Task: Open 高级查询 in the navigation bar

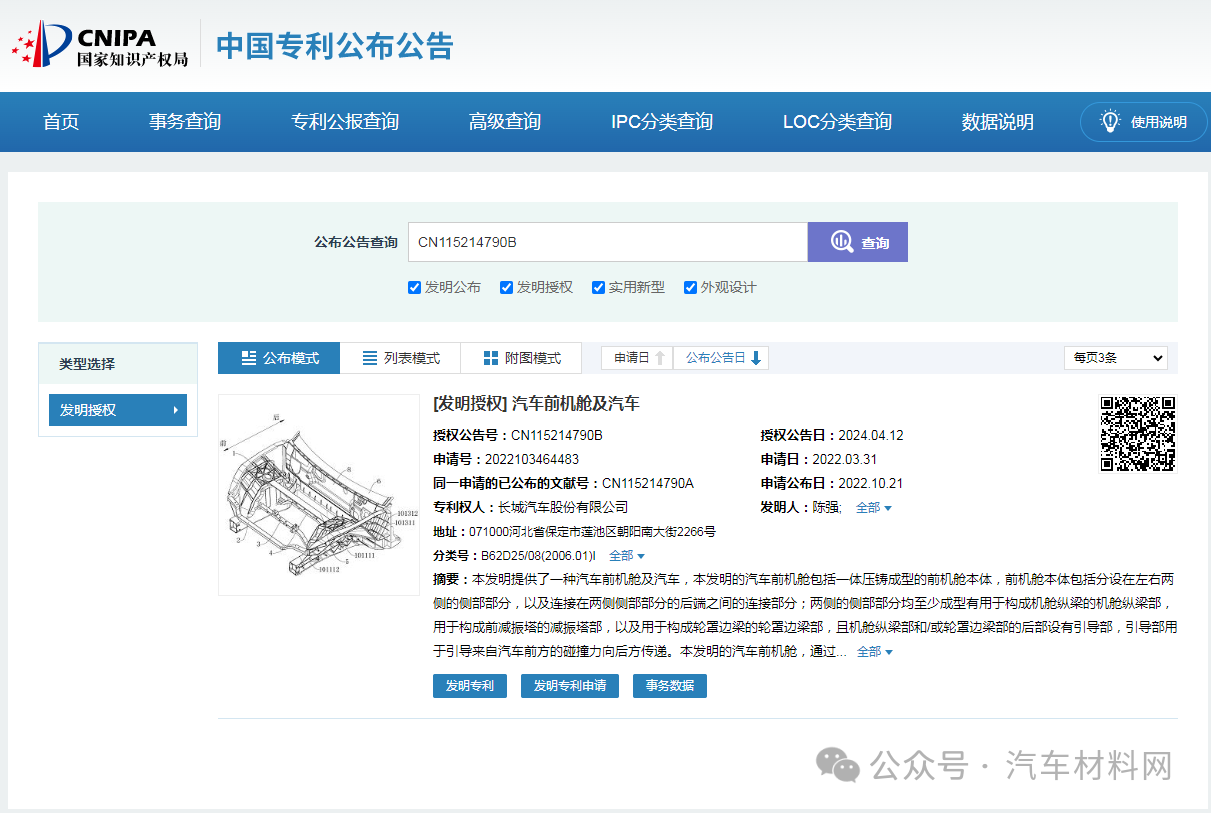Action: [x=505, y=122]
